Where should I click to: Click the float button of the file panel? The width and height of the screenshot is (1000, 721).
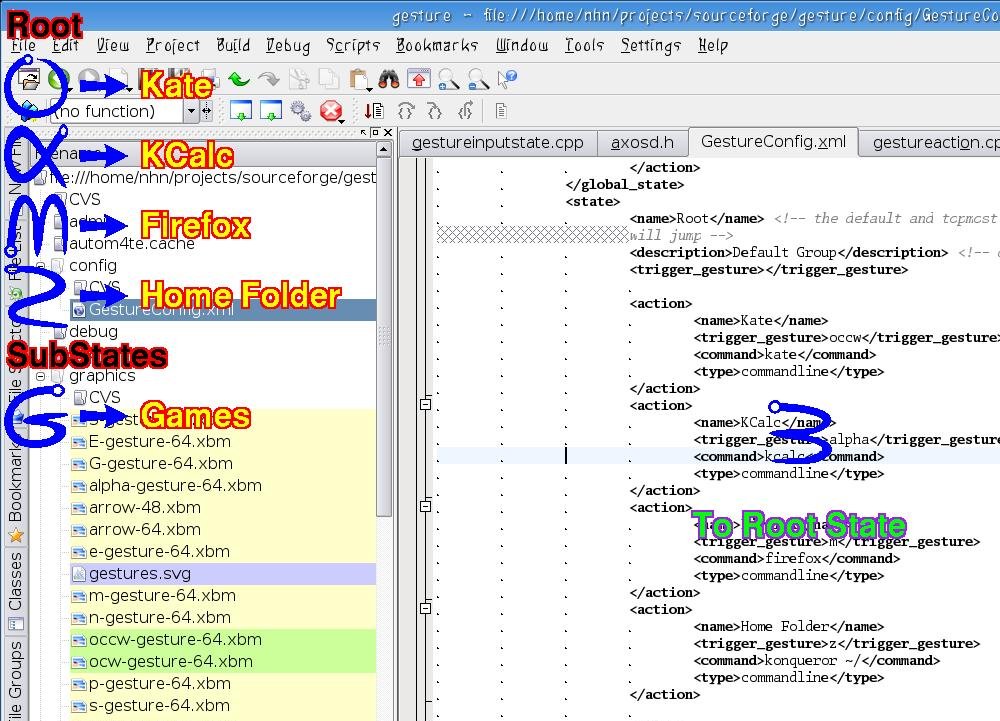(375, 132)
